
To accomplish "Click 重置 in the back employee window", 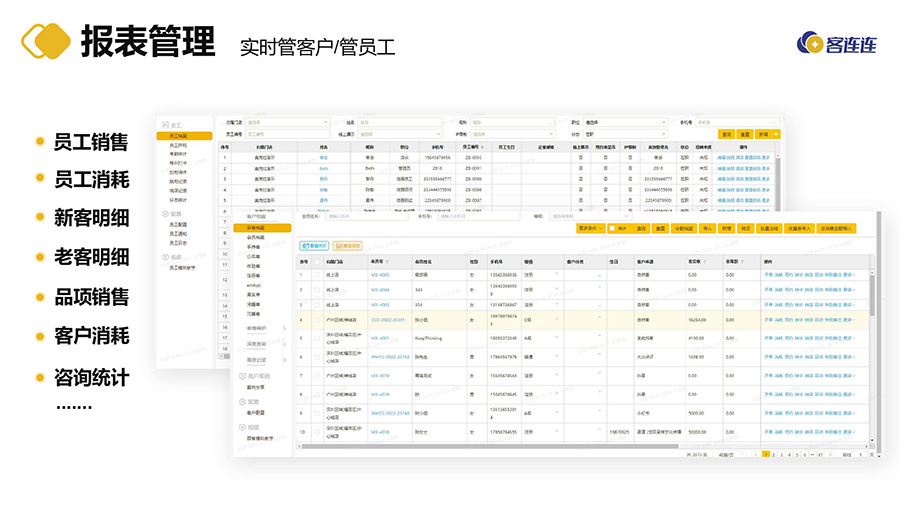I will pos(745,134).
